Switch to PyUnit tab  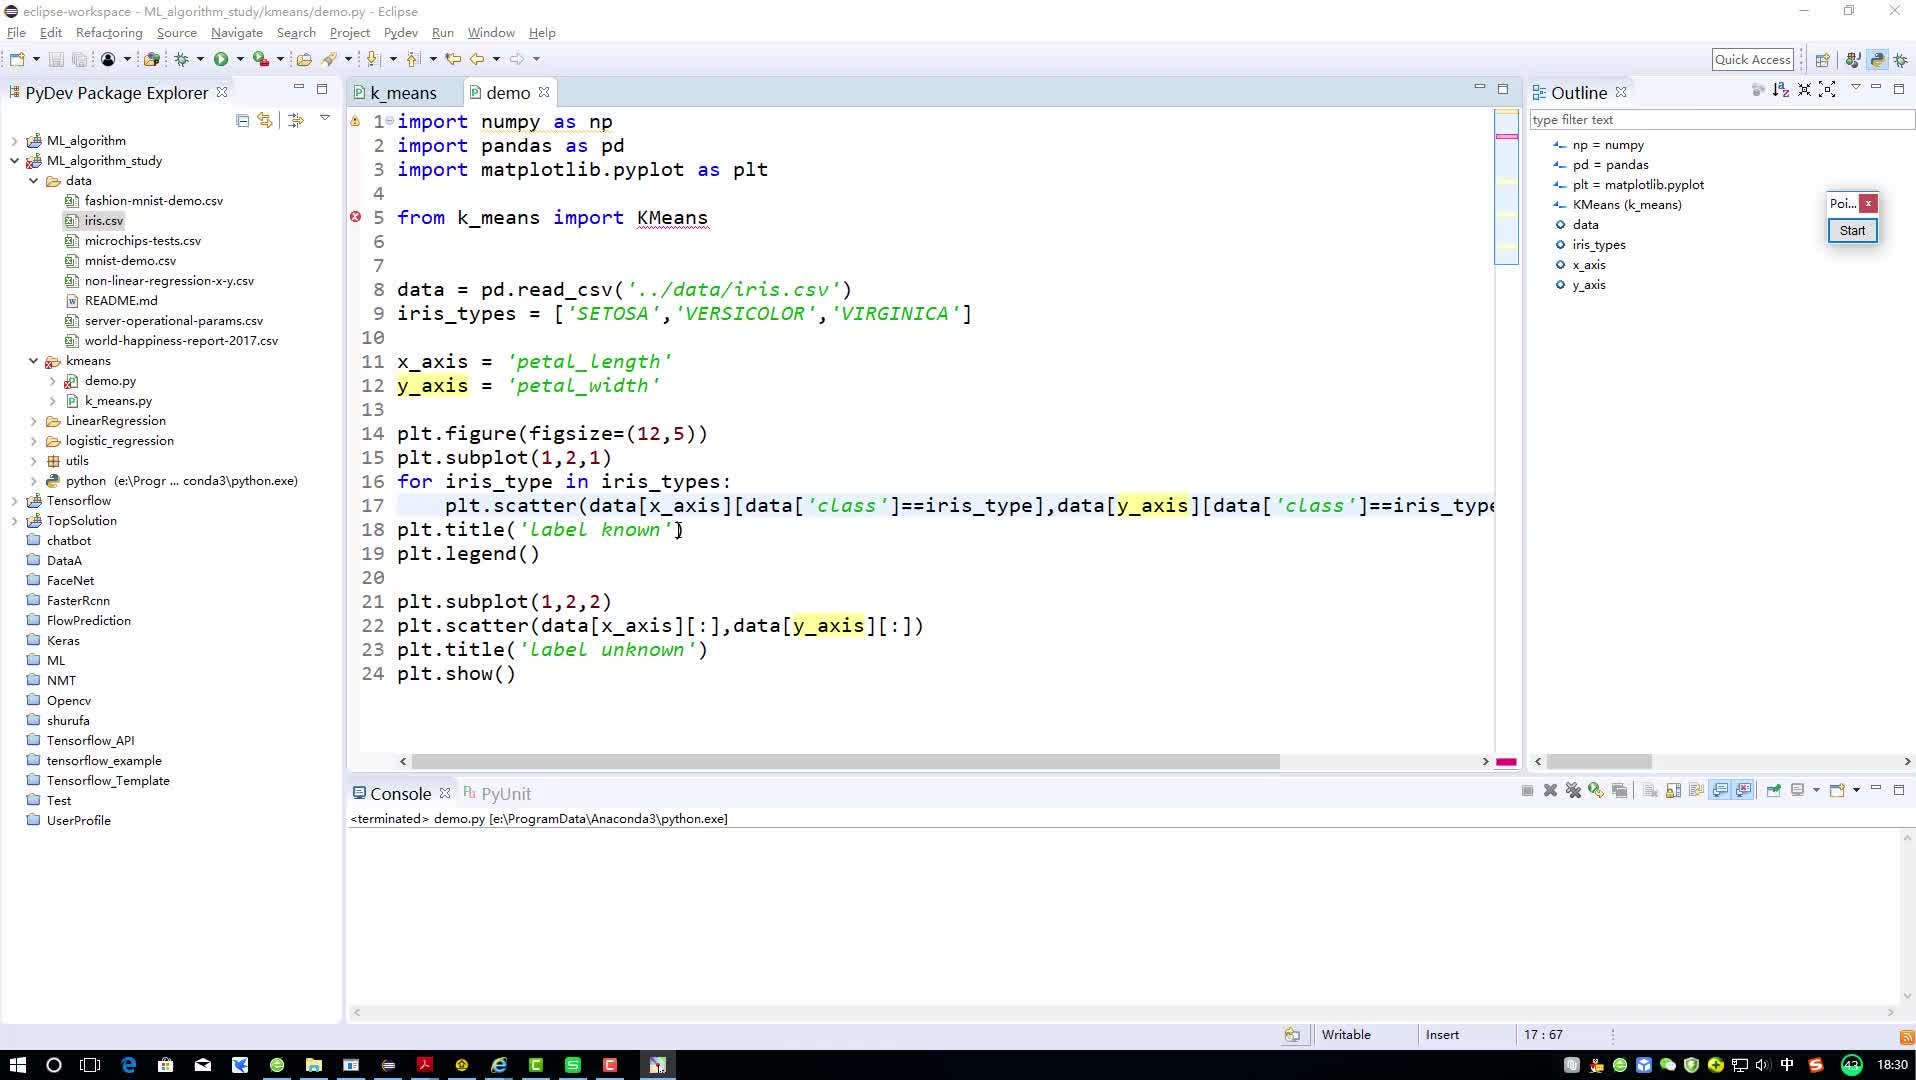point(497,794)
